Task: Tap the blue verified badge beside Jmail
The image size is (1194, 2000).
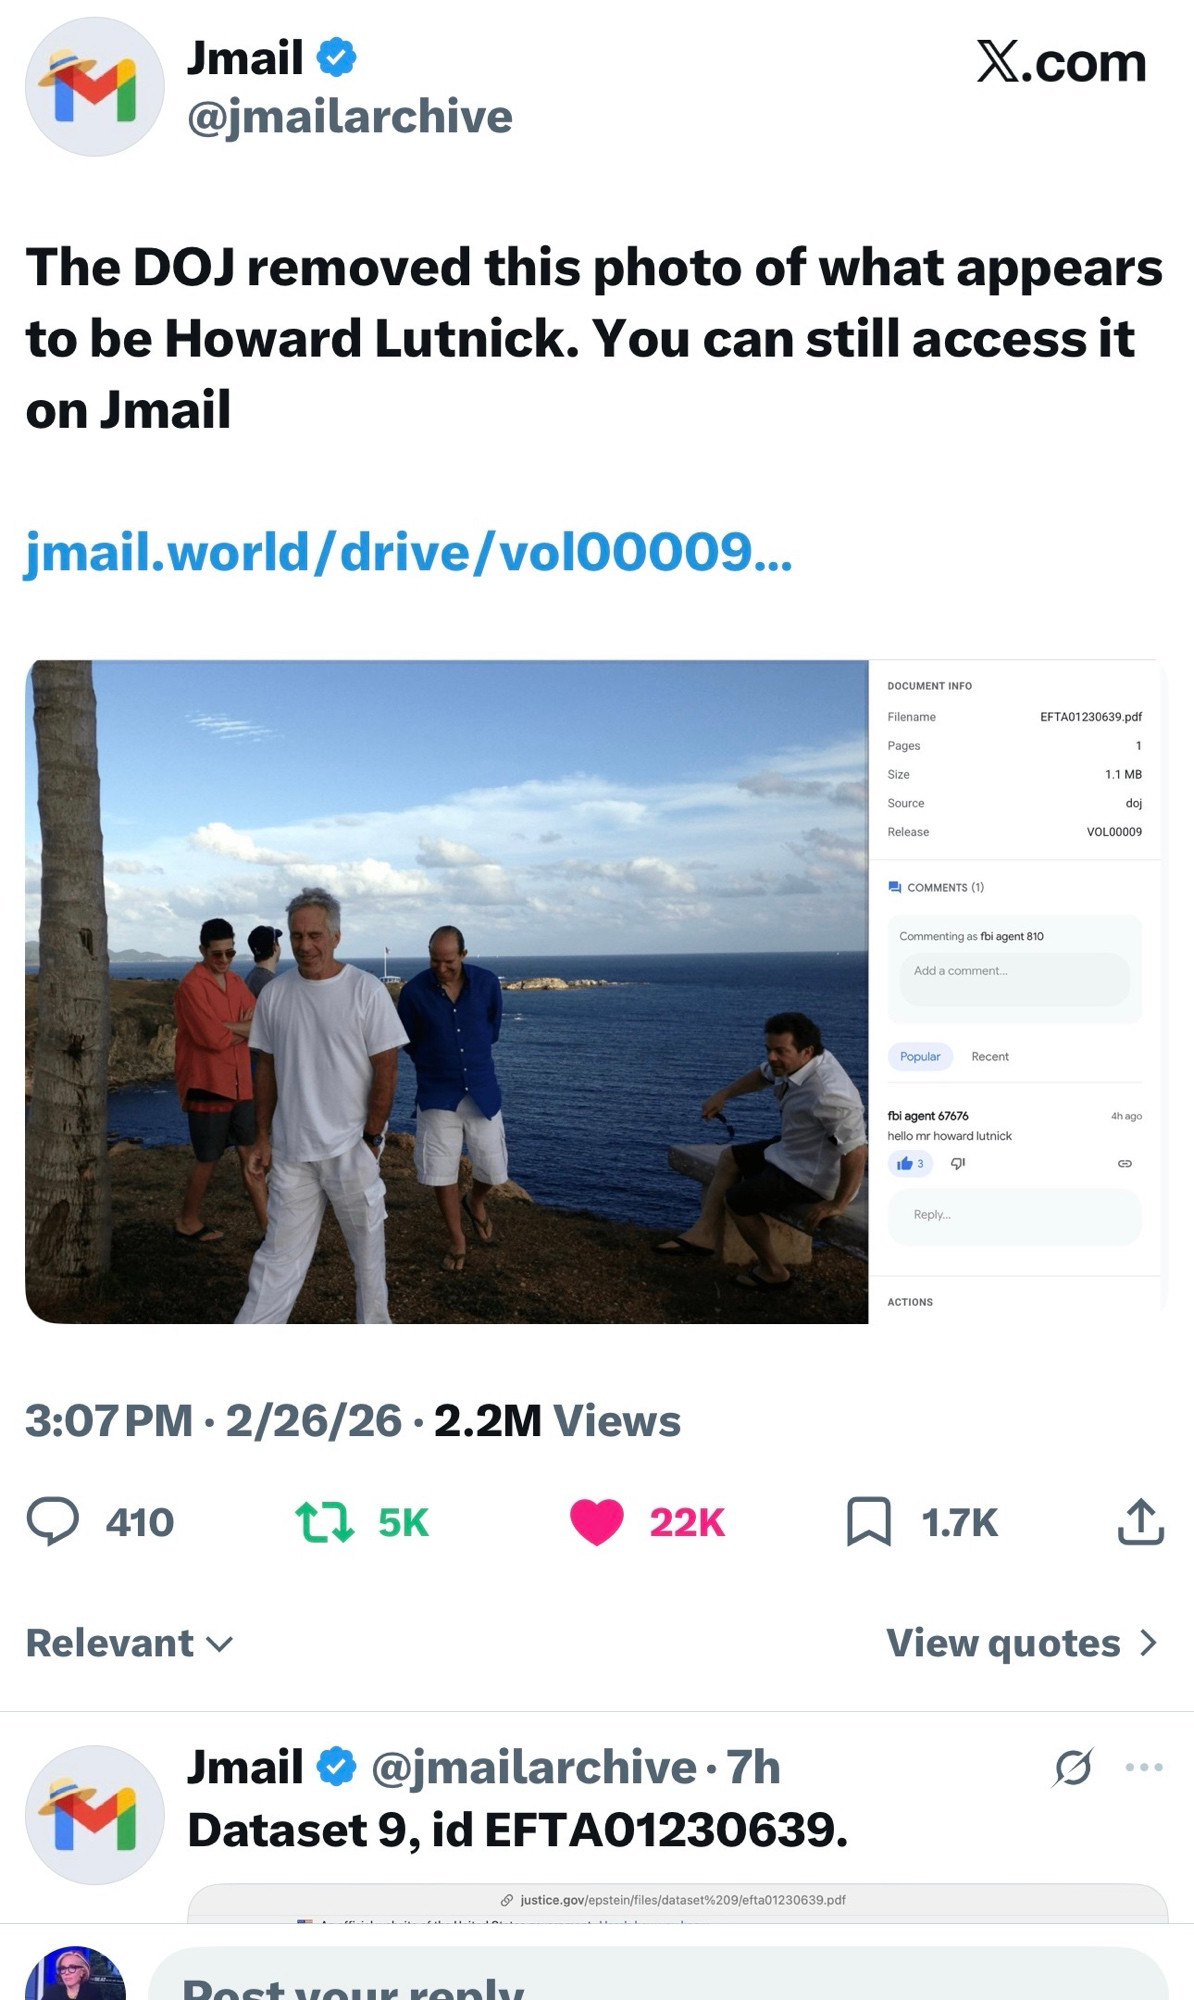Action: tap(336, 57)
